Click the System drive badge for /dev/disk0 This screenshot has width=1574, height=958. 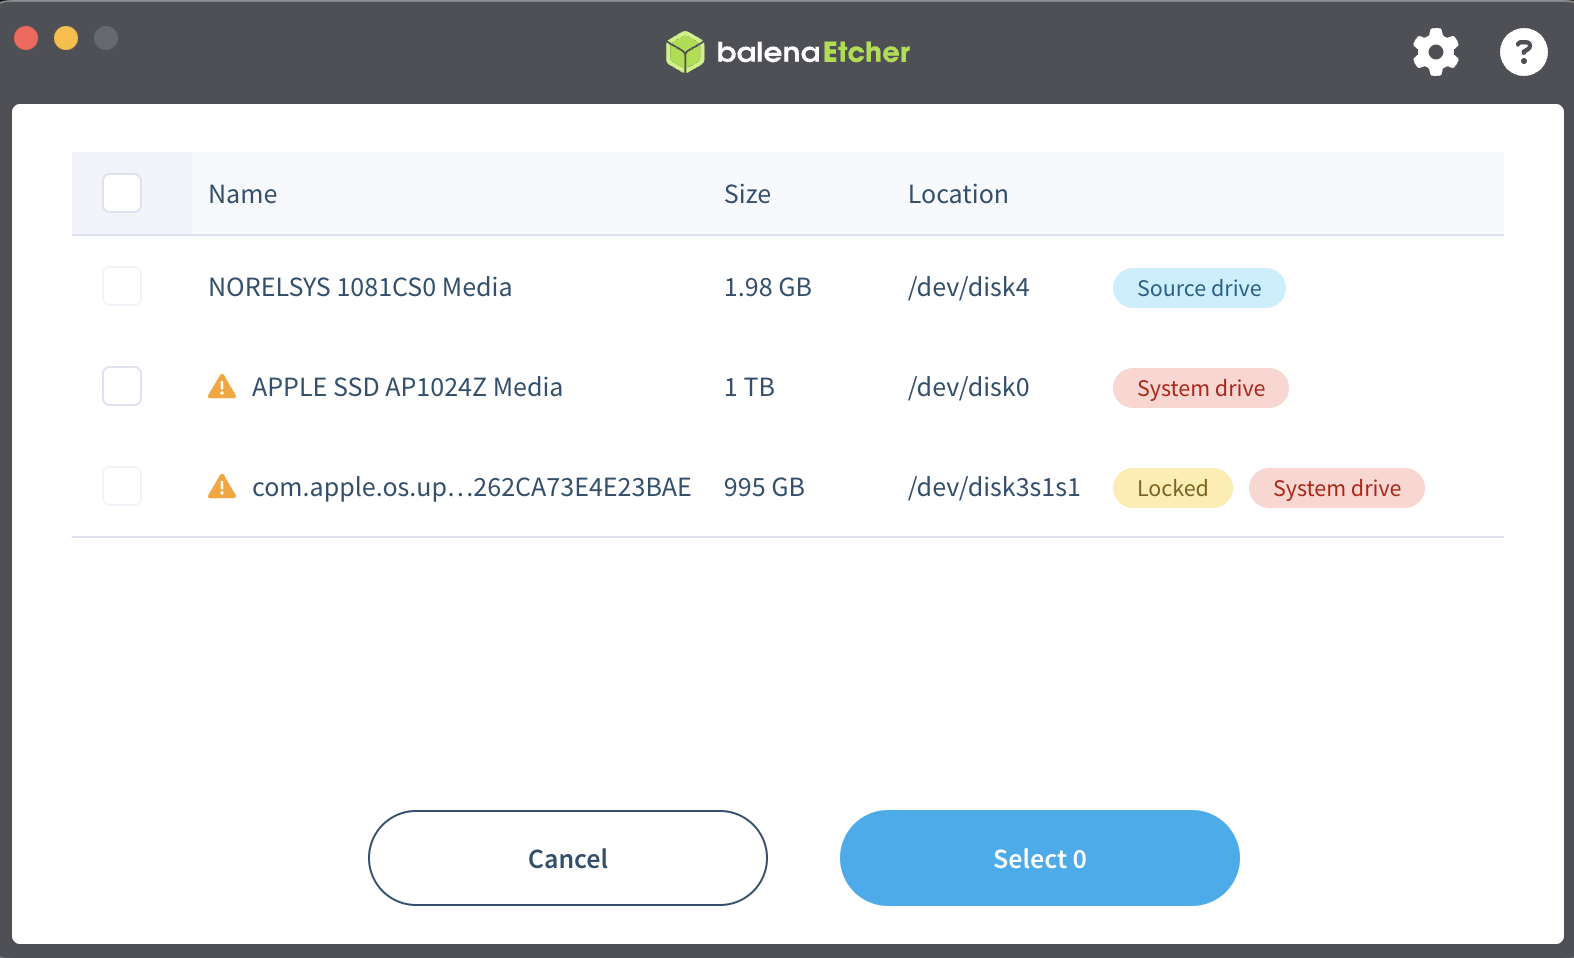(x=1201, y=388)
